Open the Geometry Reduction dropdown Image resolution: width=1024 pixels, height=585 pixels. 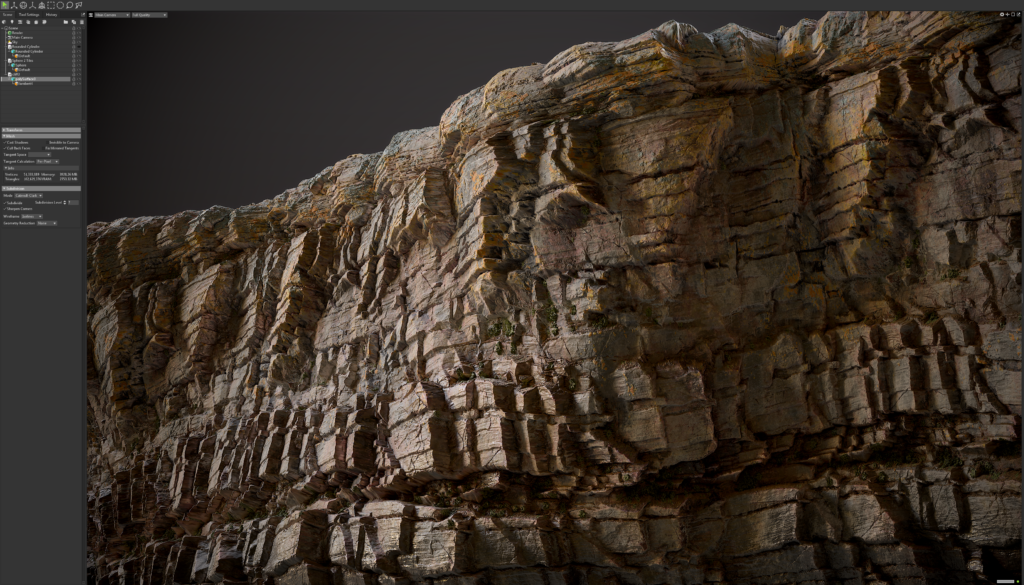47,223
